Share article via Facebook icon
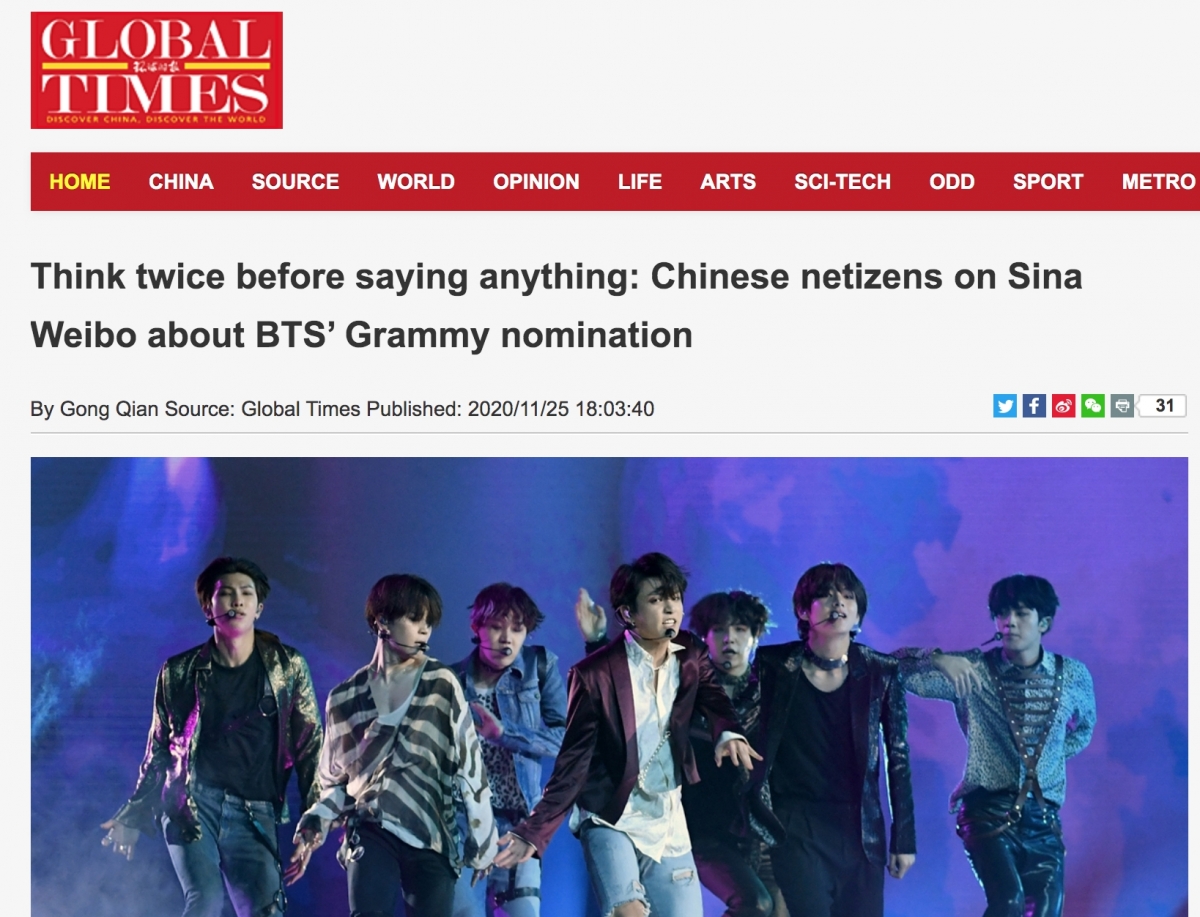The width and height of the screenshot is (1200, 917). tap(1034, 406)
